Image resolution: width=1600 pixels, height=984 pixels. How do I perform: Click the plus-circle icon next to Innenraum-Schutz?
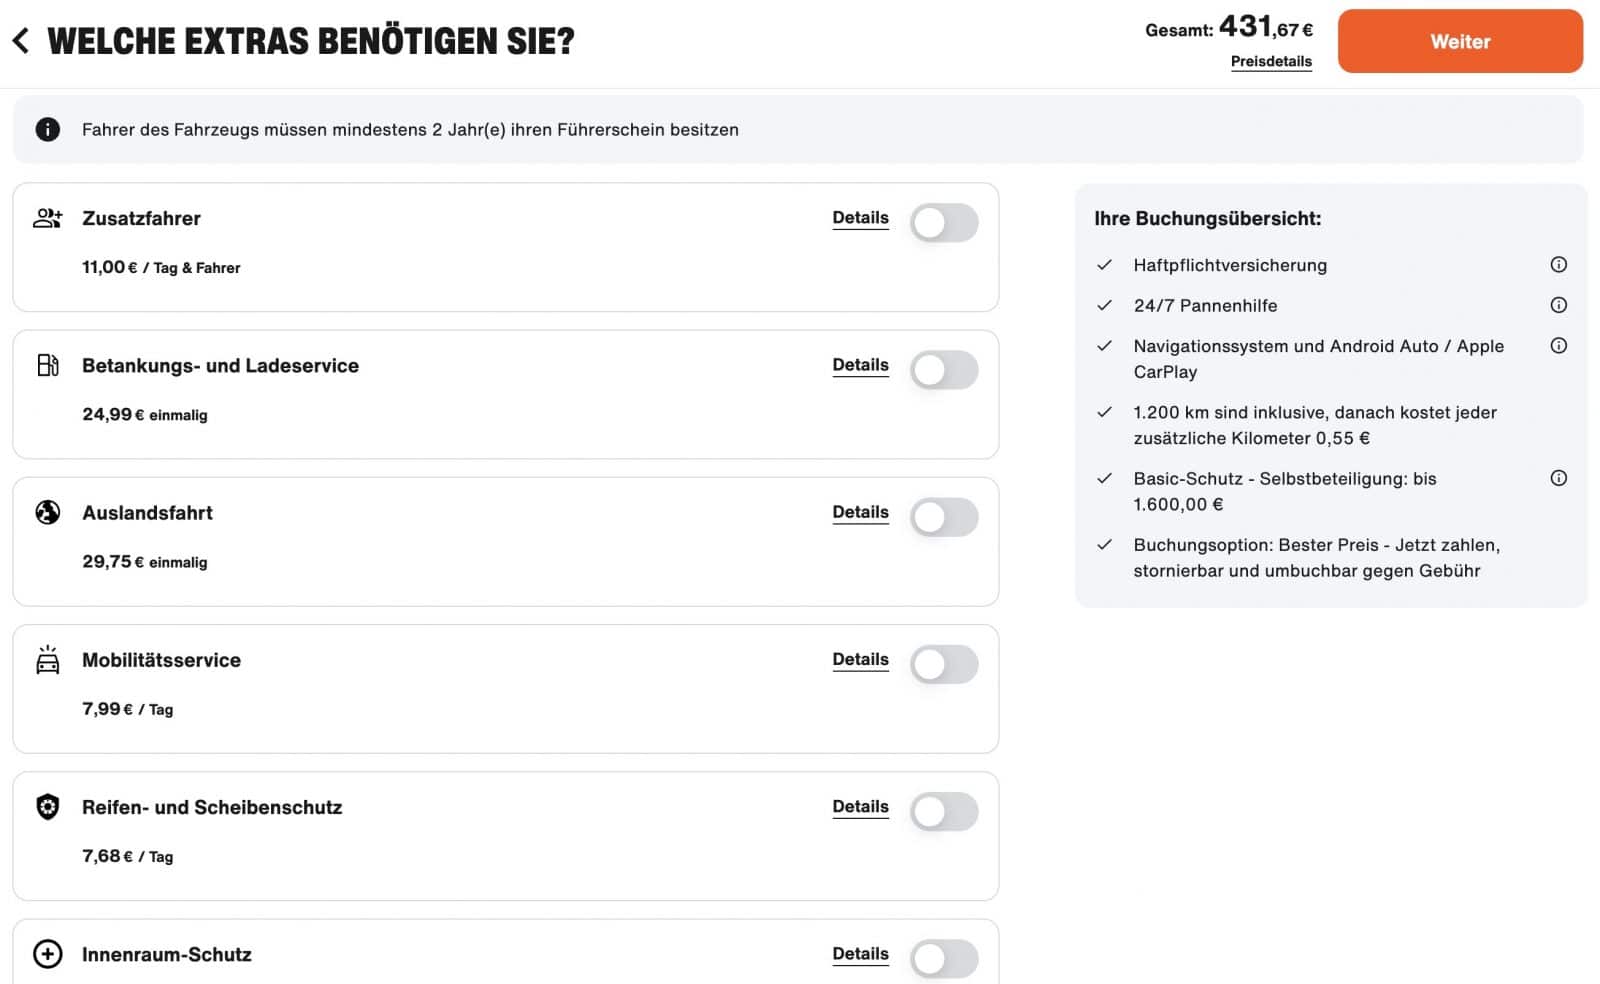(48, 955)
